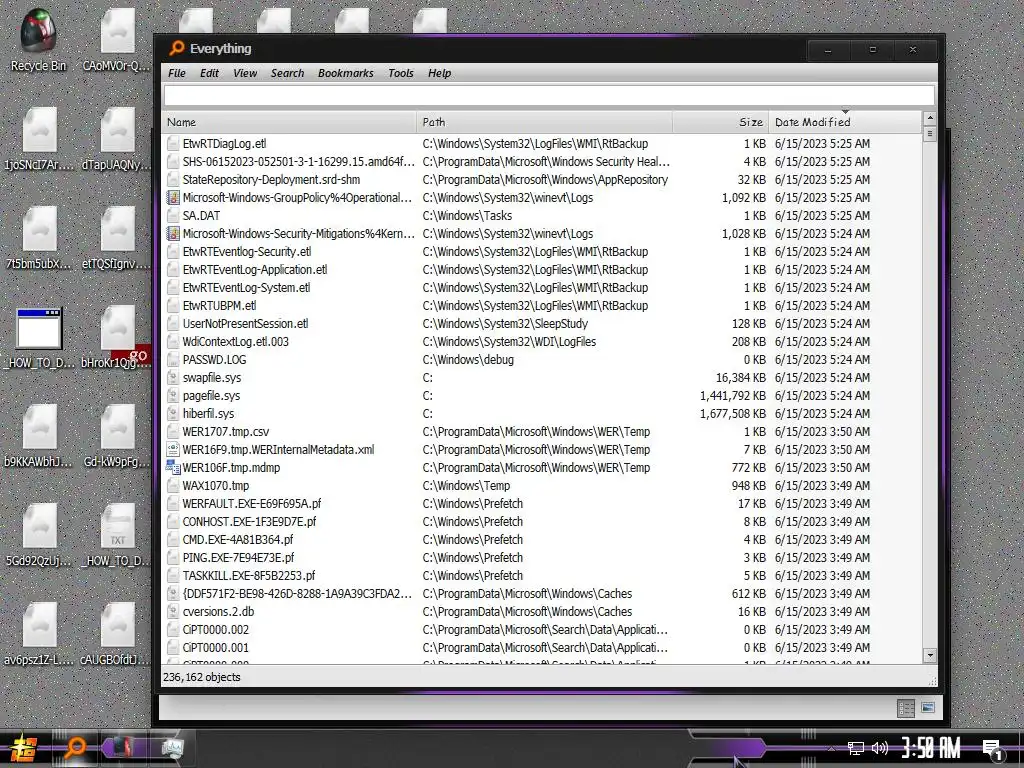Select the WdiContextLog.etl.003 row
The height and width of the screenshot is (768, 1024).
pyautogui.click(x=541, y=342)
